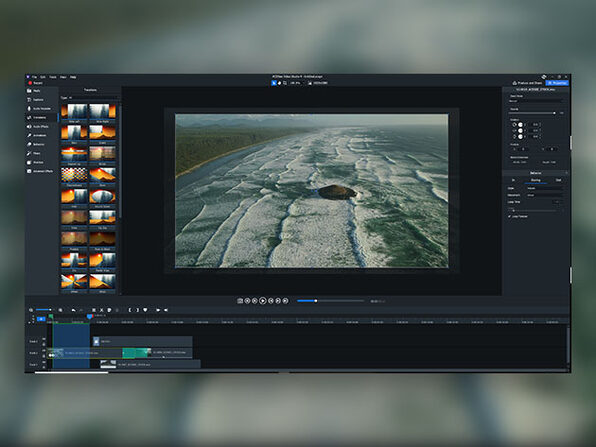
Task: Open the 1920x1080 resolution setting
Action: point(318,83)
